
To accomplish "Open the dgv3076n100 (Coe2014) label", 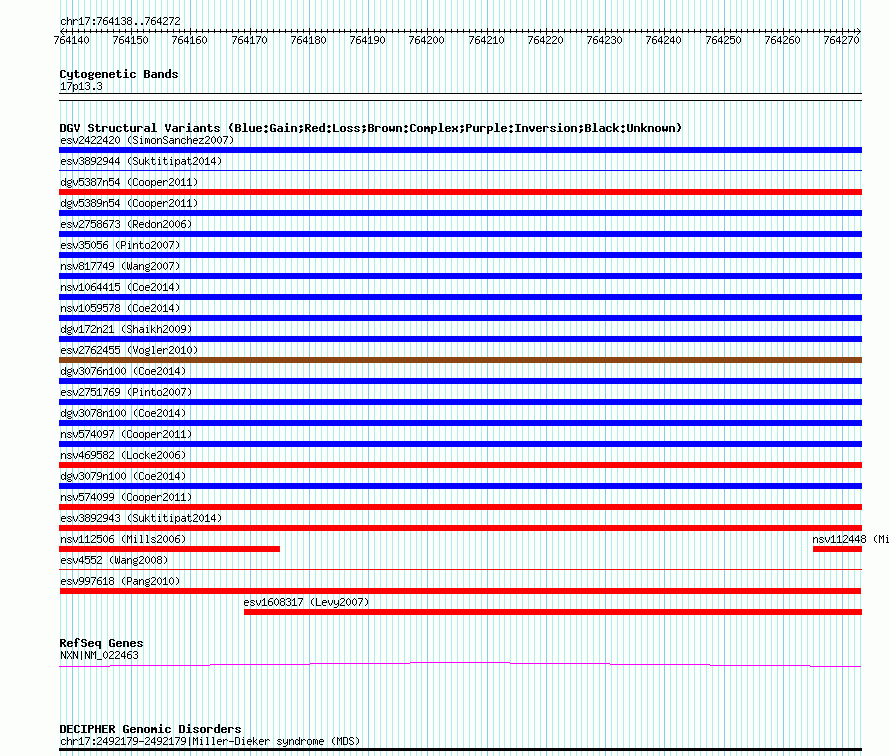I will [123, 371].
